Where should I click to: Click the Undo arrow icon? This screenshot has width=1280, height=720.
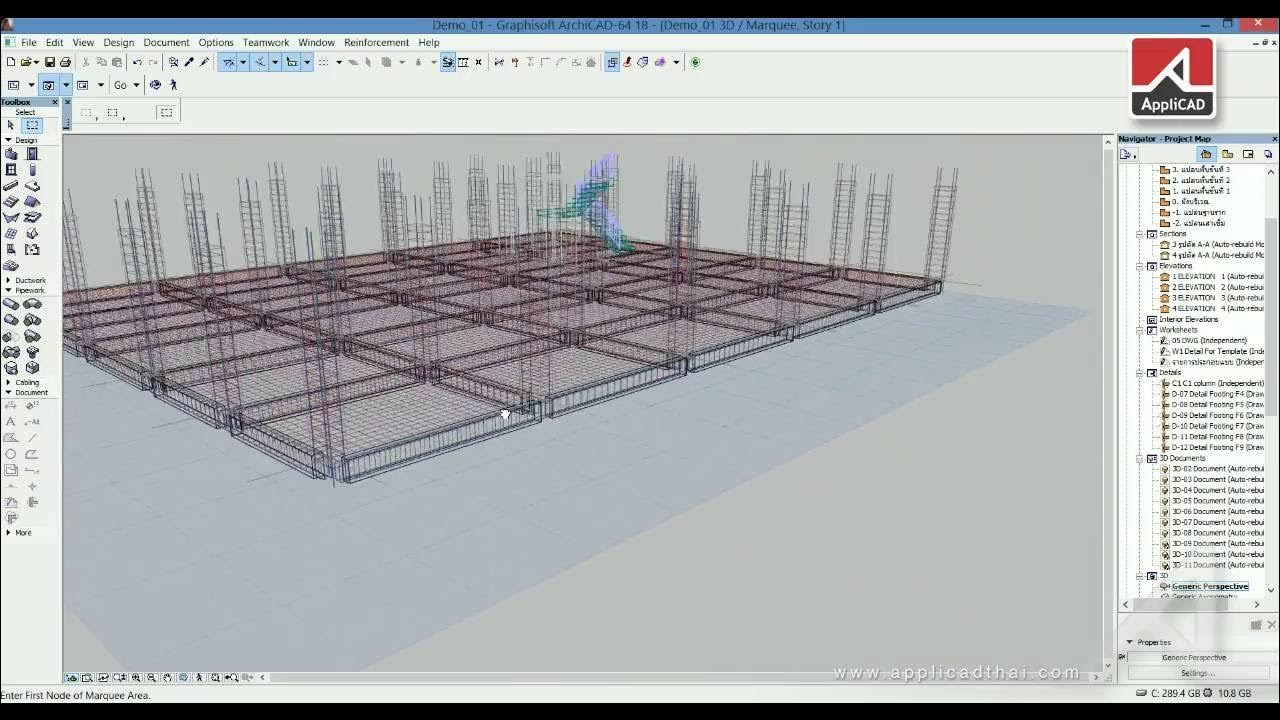pos(138,62)
